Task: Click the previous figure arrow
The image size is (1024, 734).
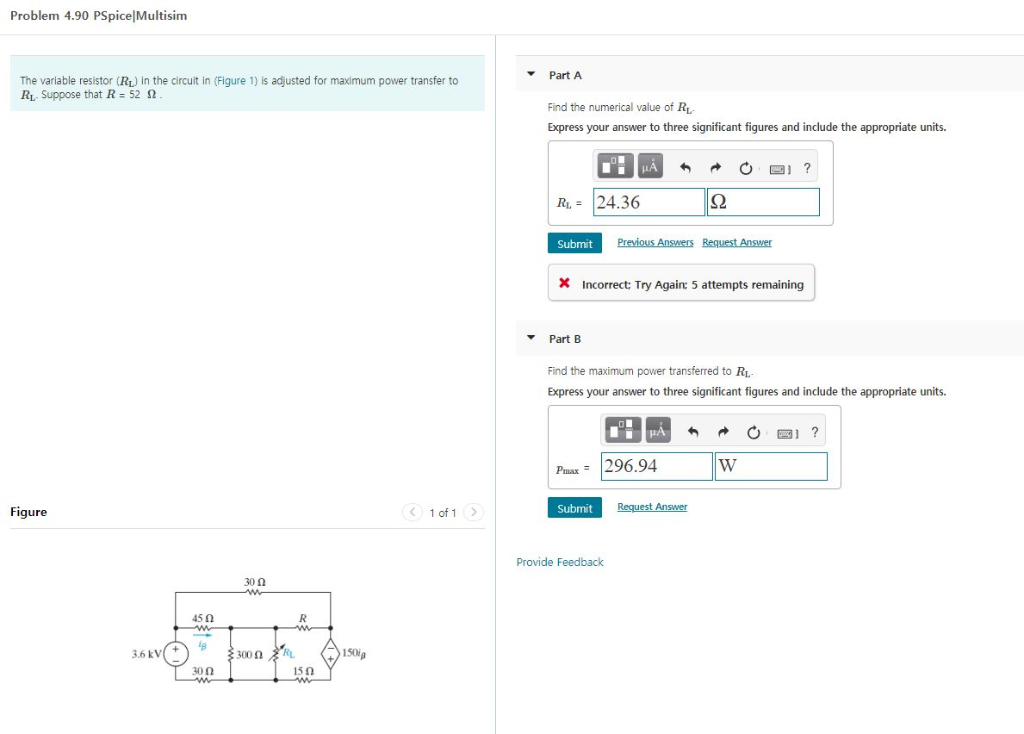Action: (412, 511)
